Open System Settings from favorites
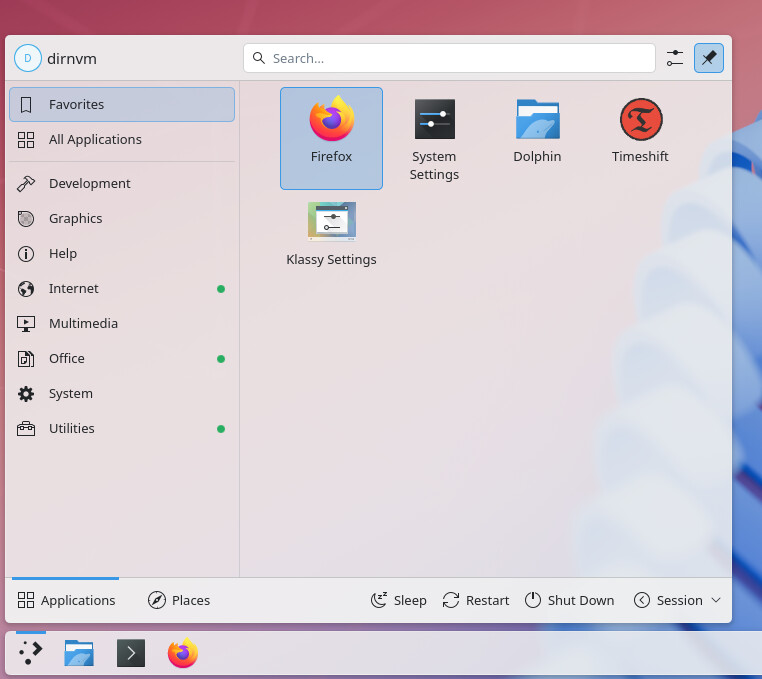Screen dimensions: 762x679 pos(434,138)
